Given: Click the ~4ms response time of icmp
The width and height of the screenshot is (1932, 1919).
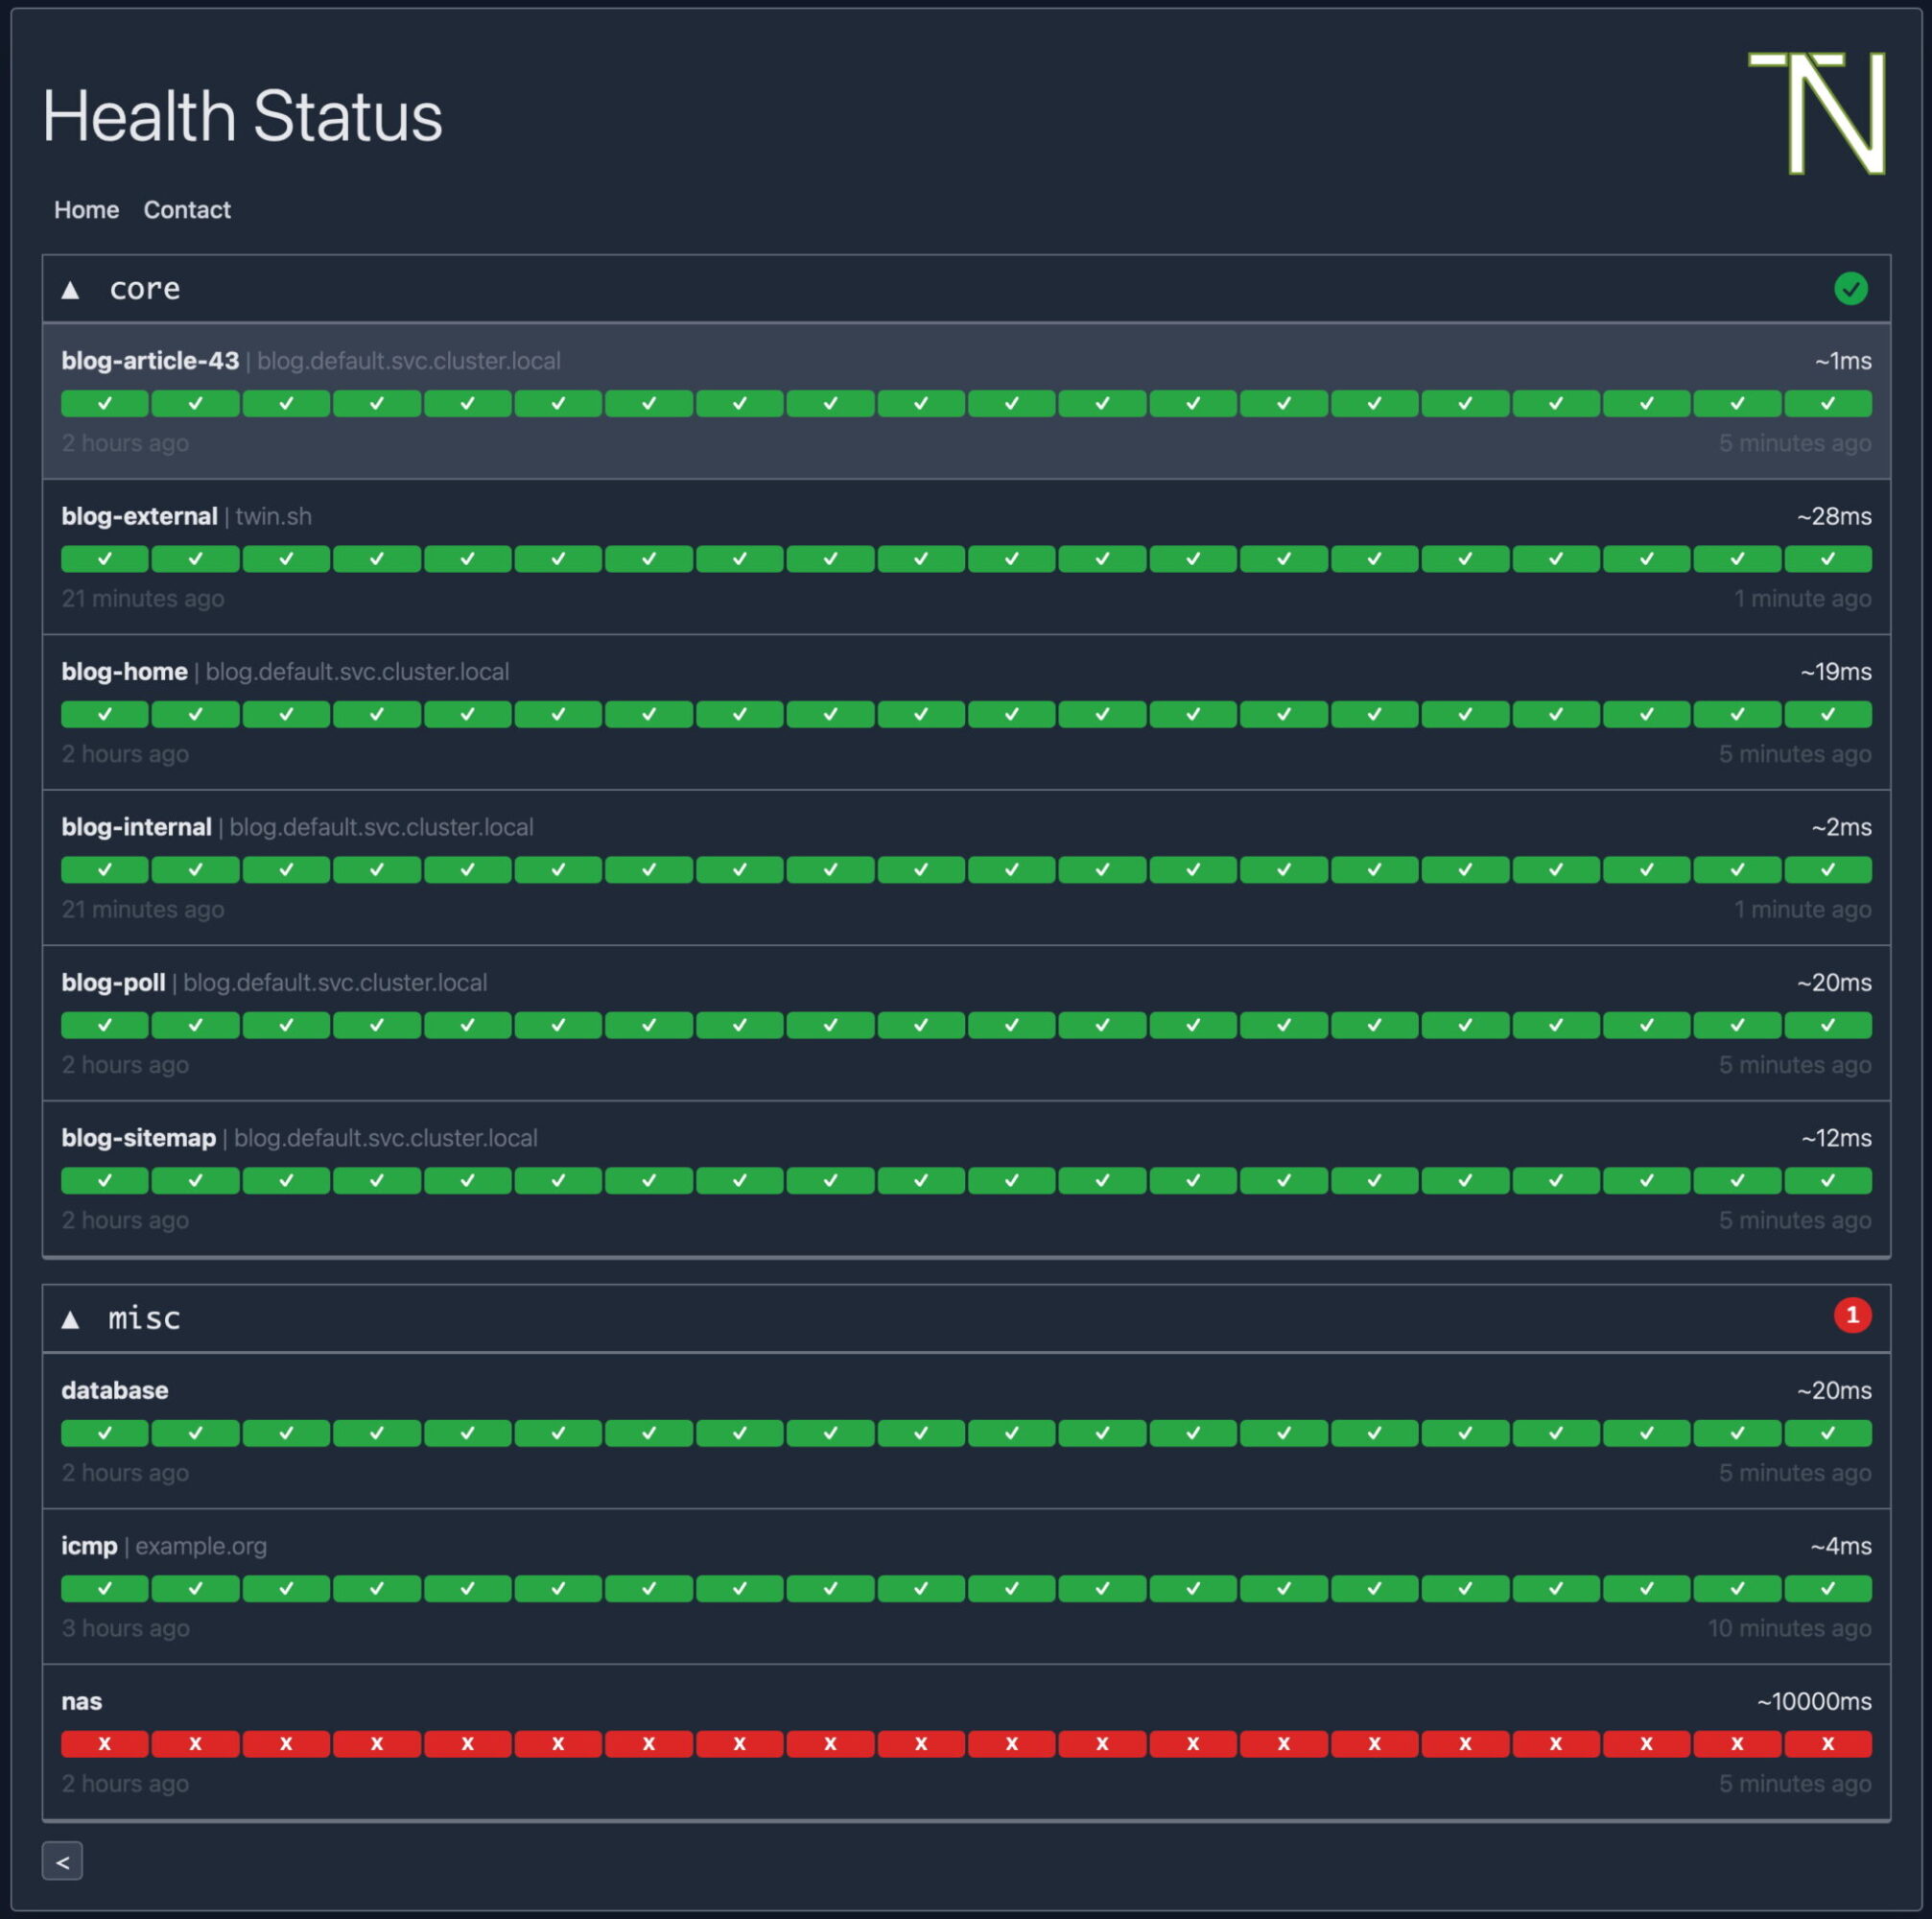Looking at the screenshot, I should (1841, 1546).
